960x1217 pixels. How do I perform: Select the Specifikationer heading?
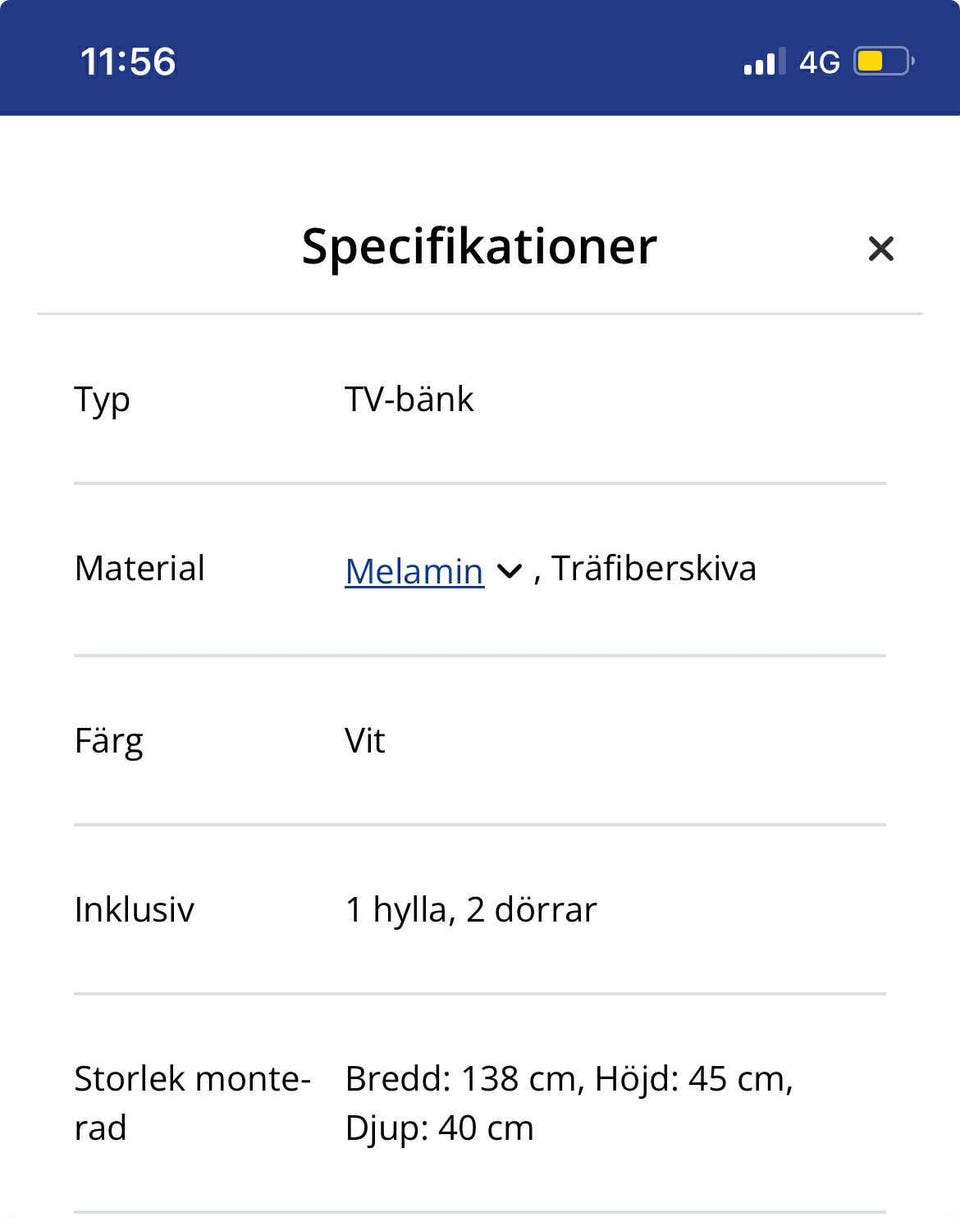point(479,246)
